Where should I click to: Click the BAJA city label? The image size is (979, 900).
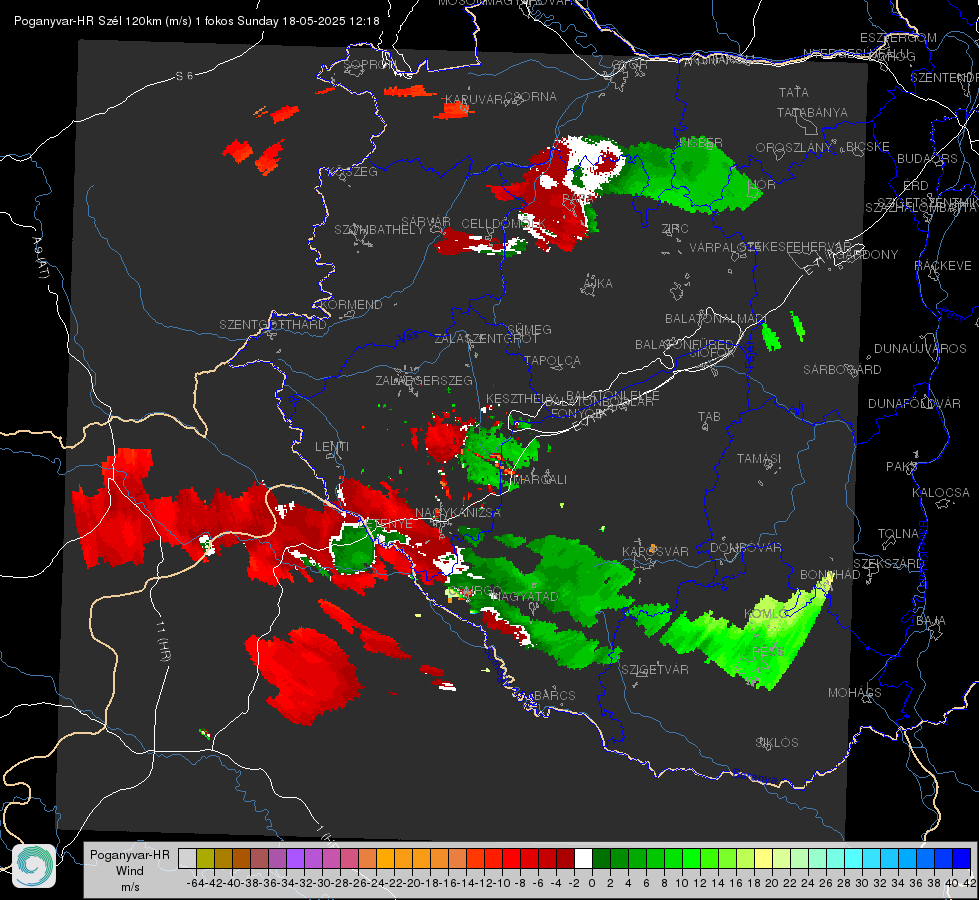click(931, 621)
